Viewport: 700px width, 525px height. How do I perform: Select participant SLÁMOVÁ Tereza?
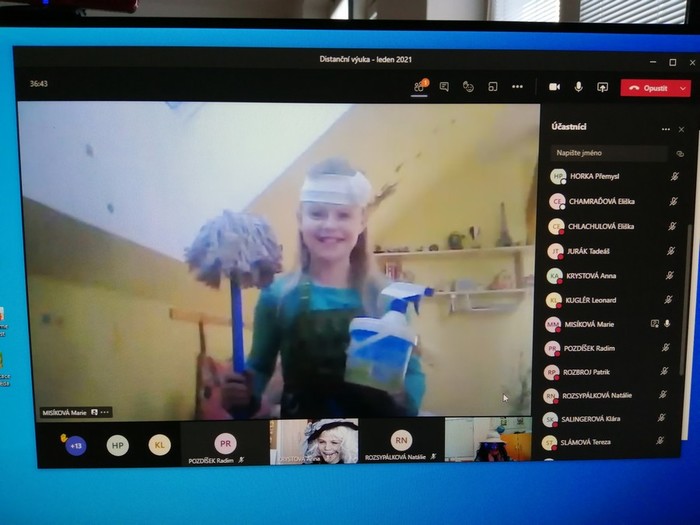pyautogui.click(x=604, y=442)
